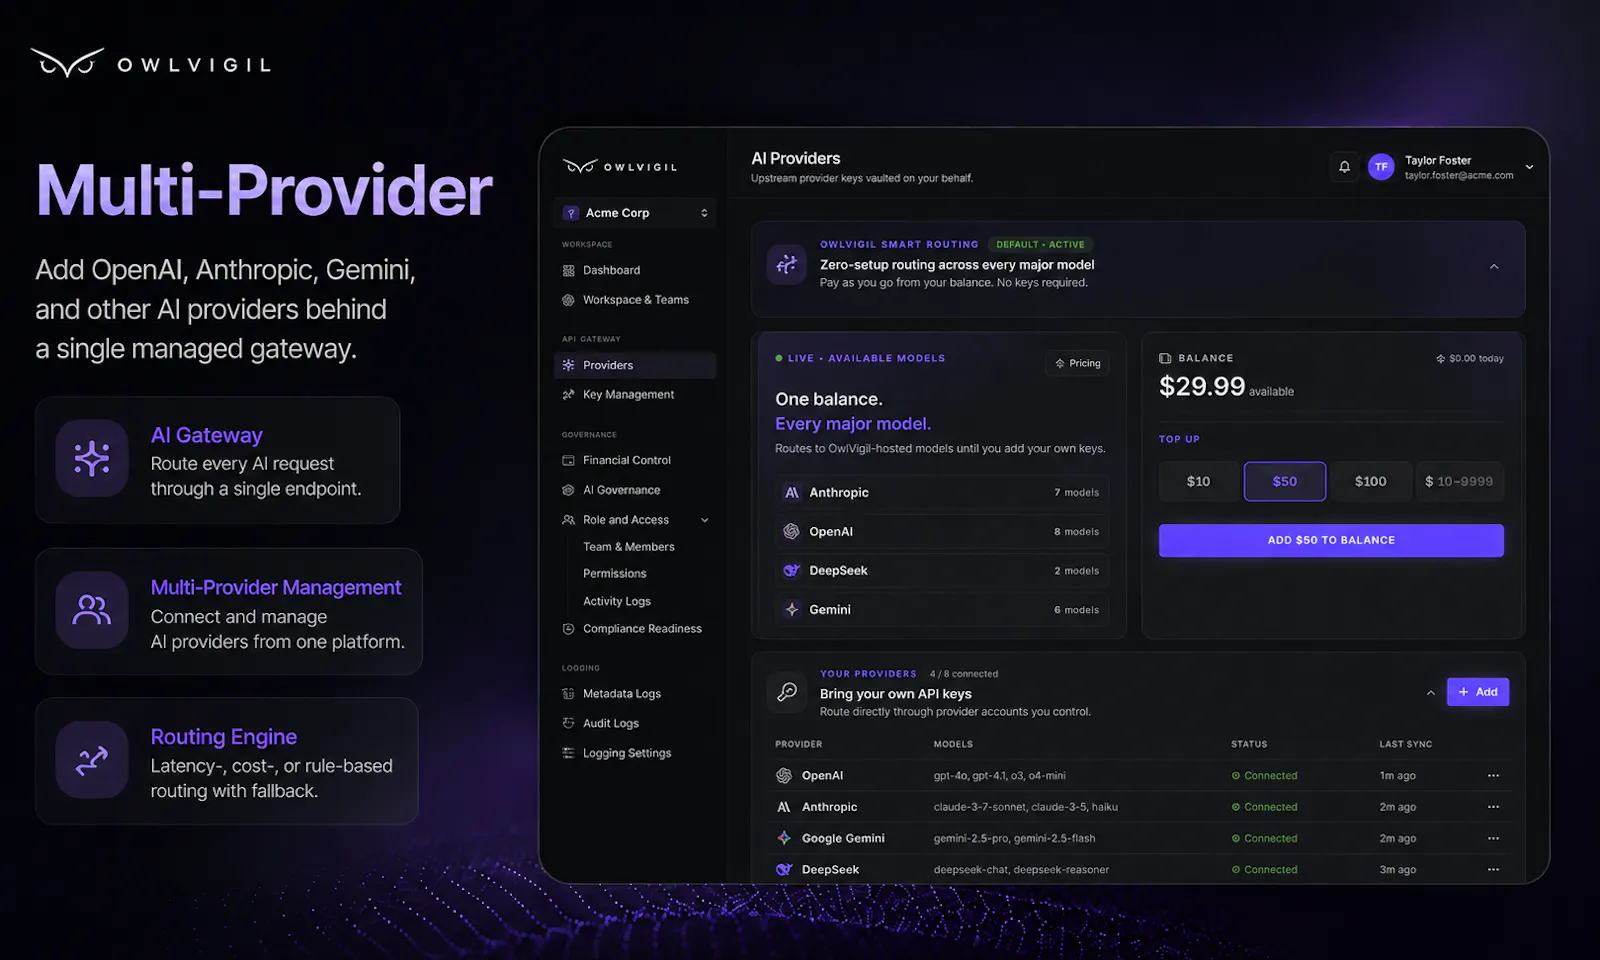Click the Logging Settings sidebar icon

pyautogui.click(x=569, y=753)
